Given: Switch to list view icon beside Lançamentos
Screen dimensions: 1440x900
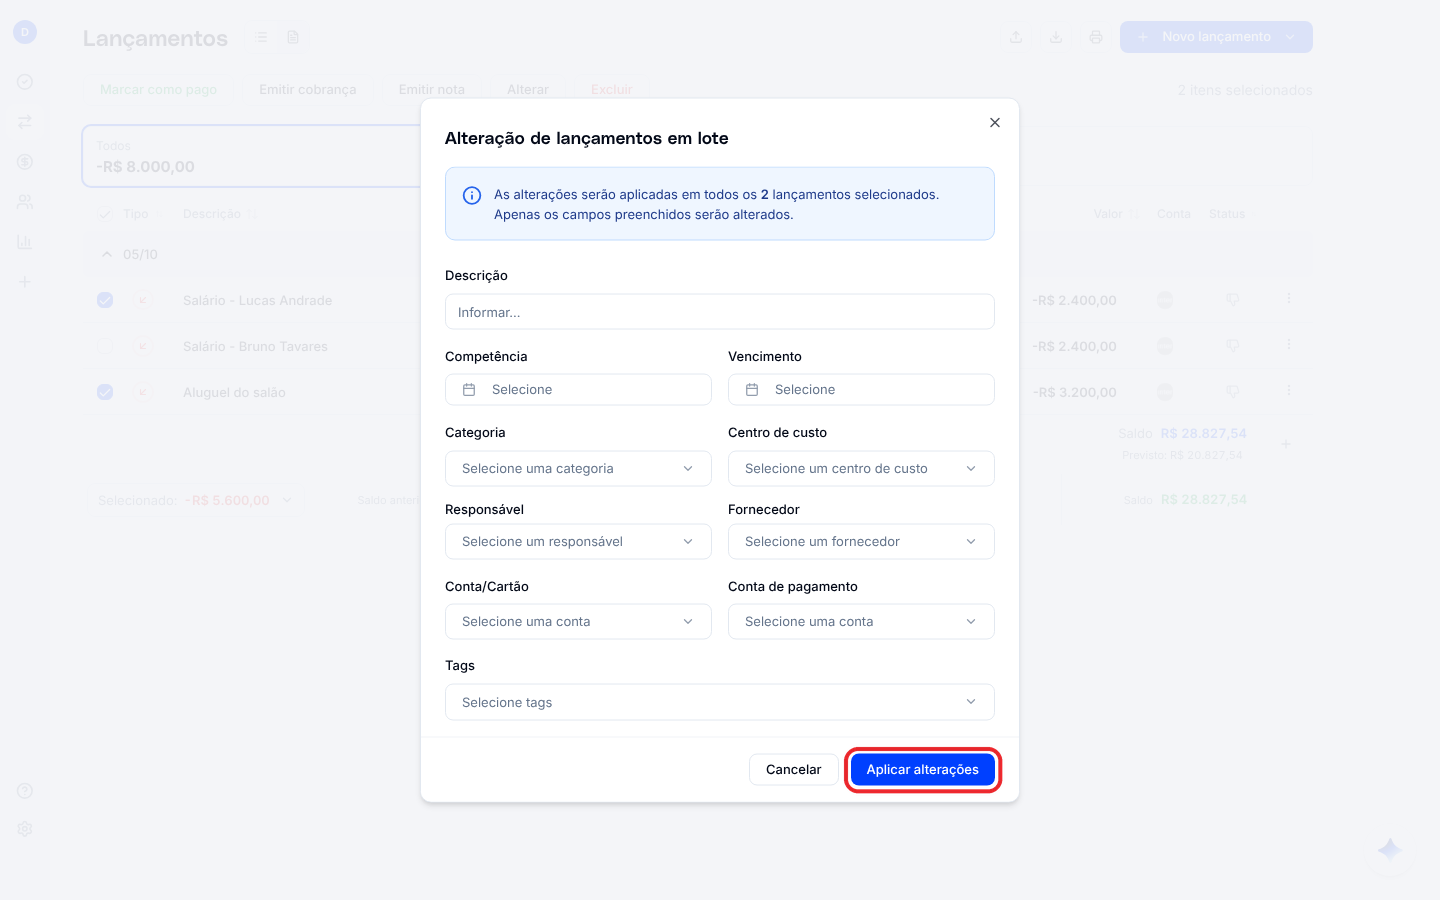Looking at the screenshot, I should tap(261, 37).
